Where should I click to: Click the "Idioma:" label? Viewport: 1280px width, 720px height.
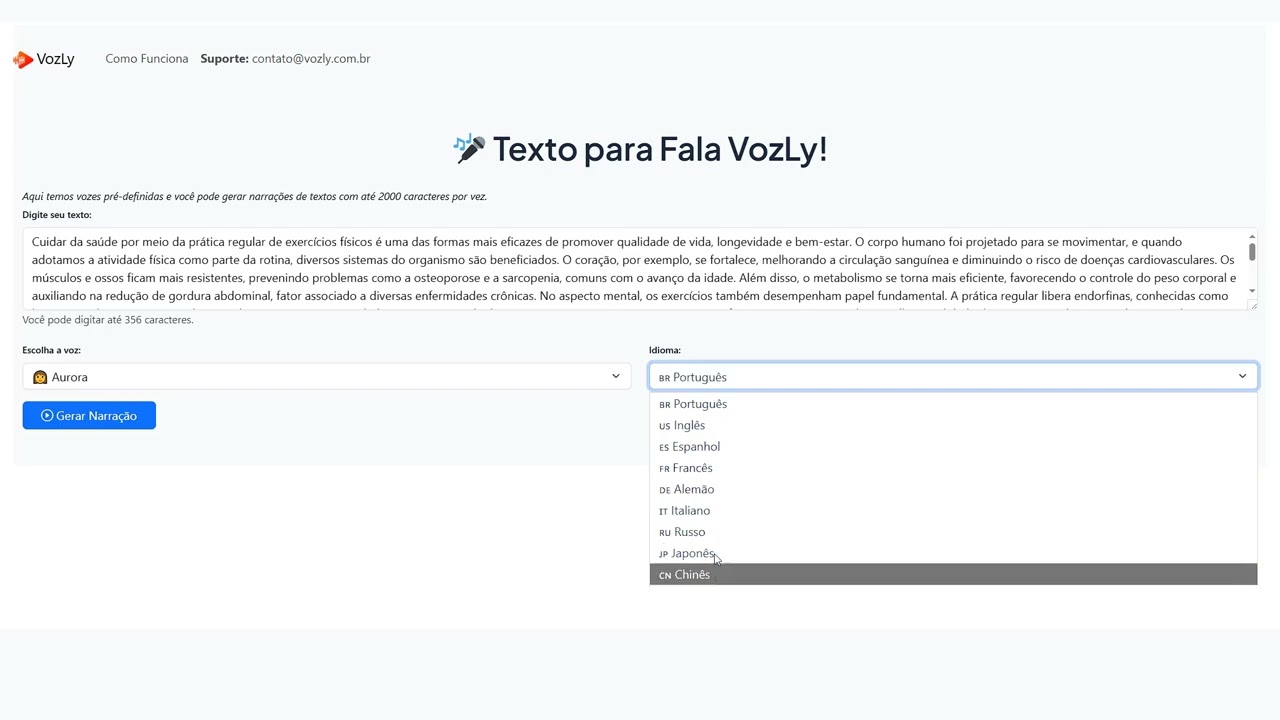coord(665,350)
